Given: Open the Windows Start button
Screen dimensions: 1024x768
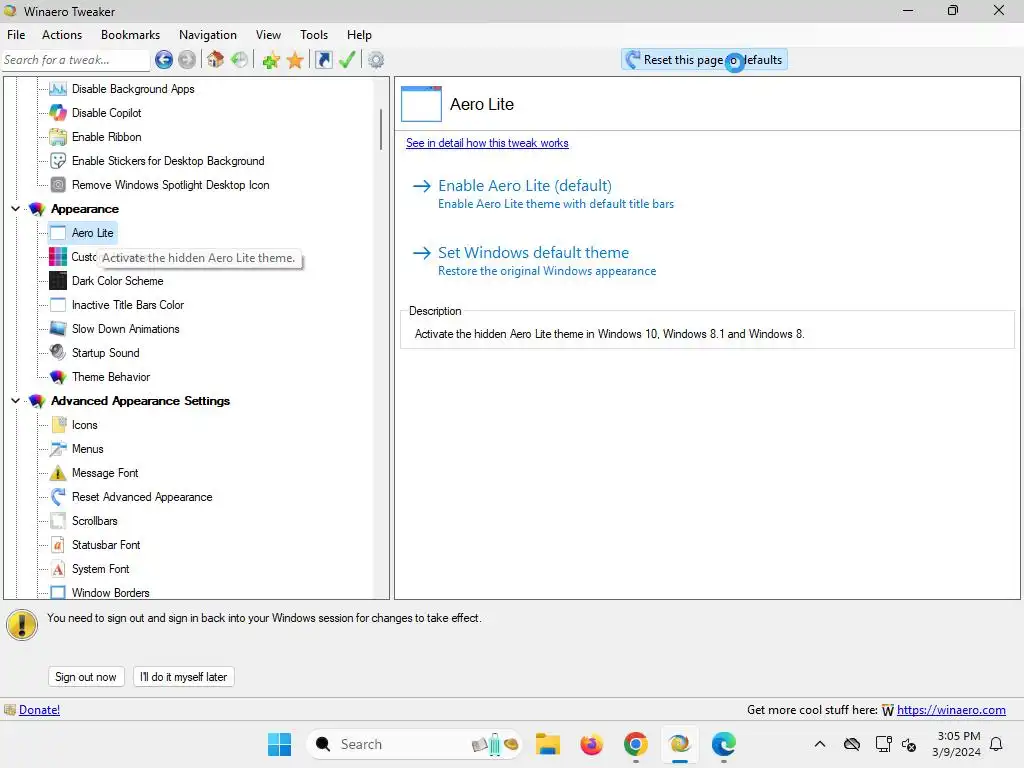Looking at the screenshot, I should click(x=280, y=744).
